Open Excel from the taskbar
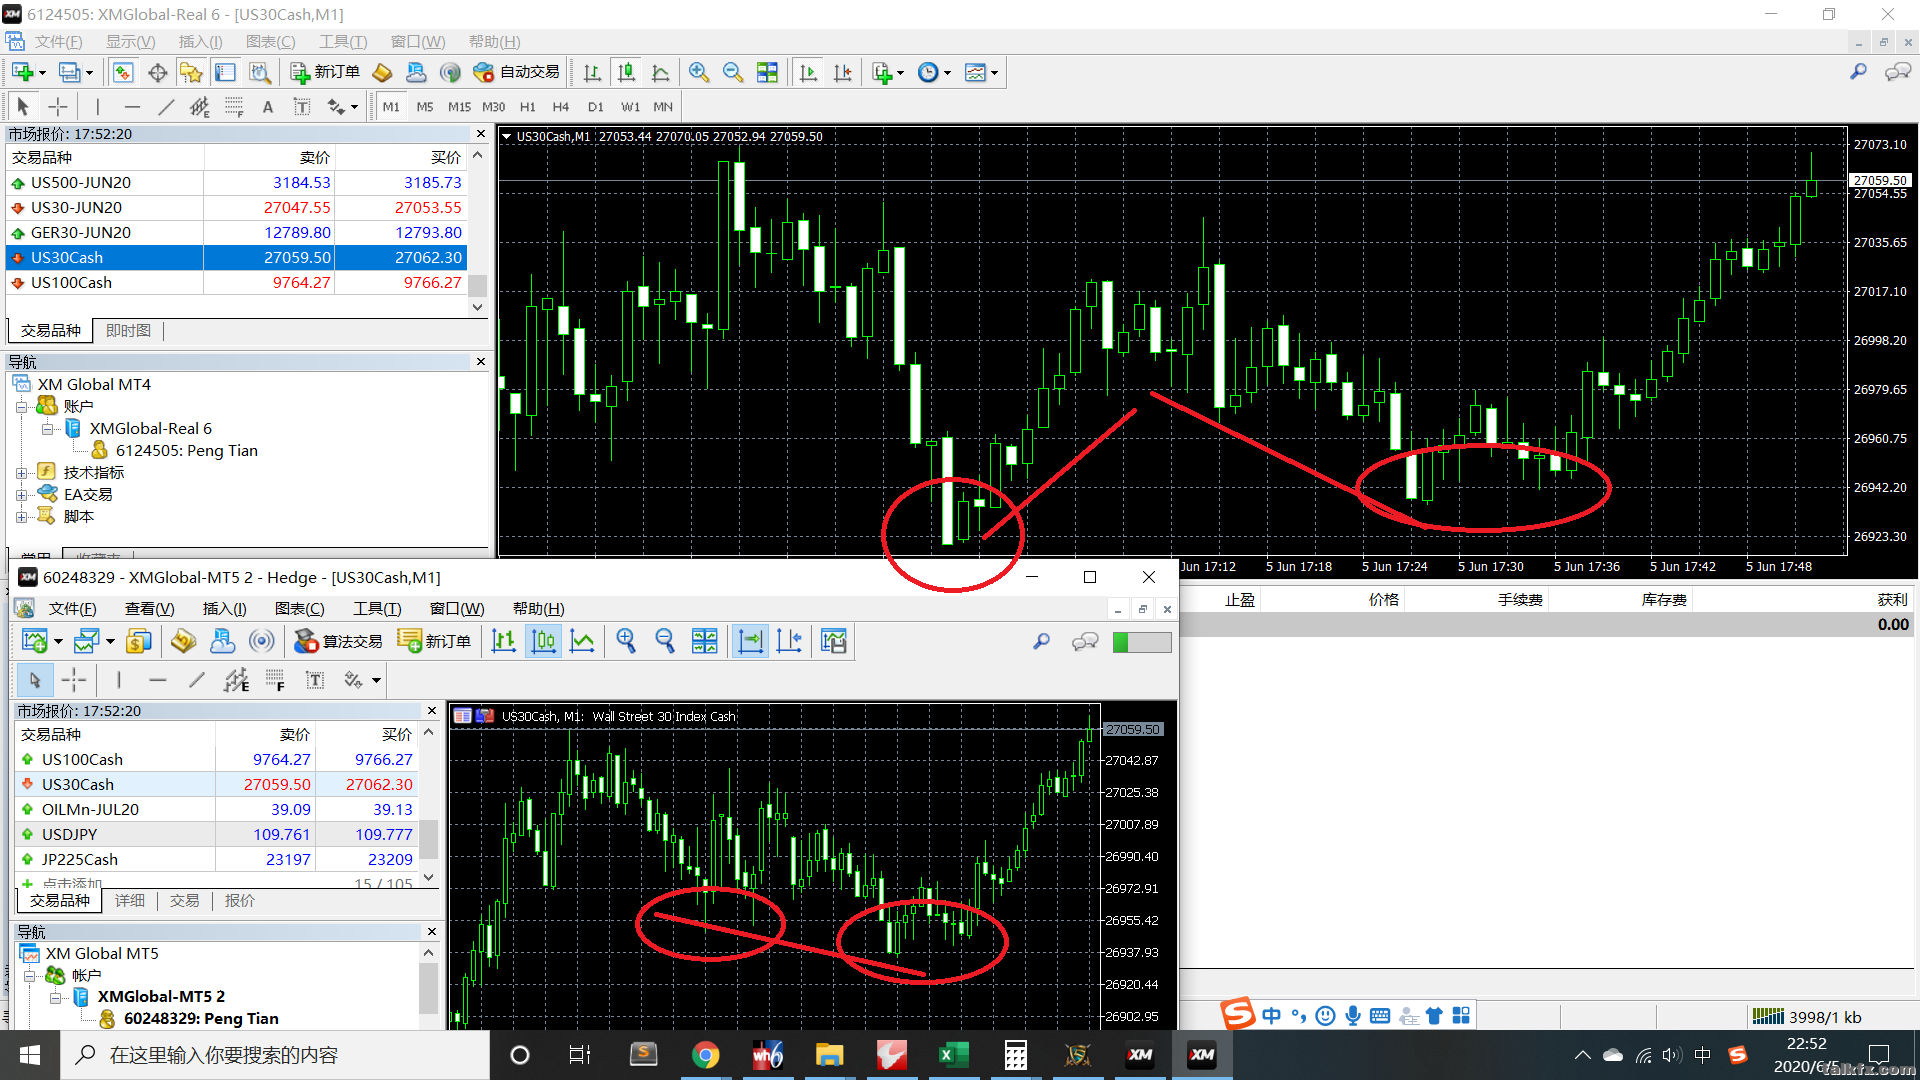The width and height of the screenshot is (1920, 1080). coord(953,1055)
